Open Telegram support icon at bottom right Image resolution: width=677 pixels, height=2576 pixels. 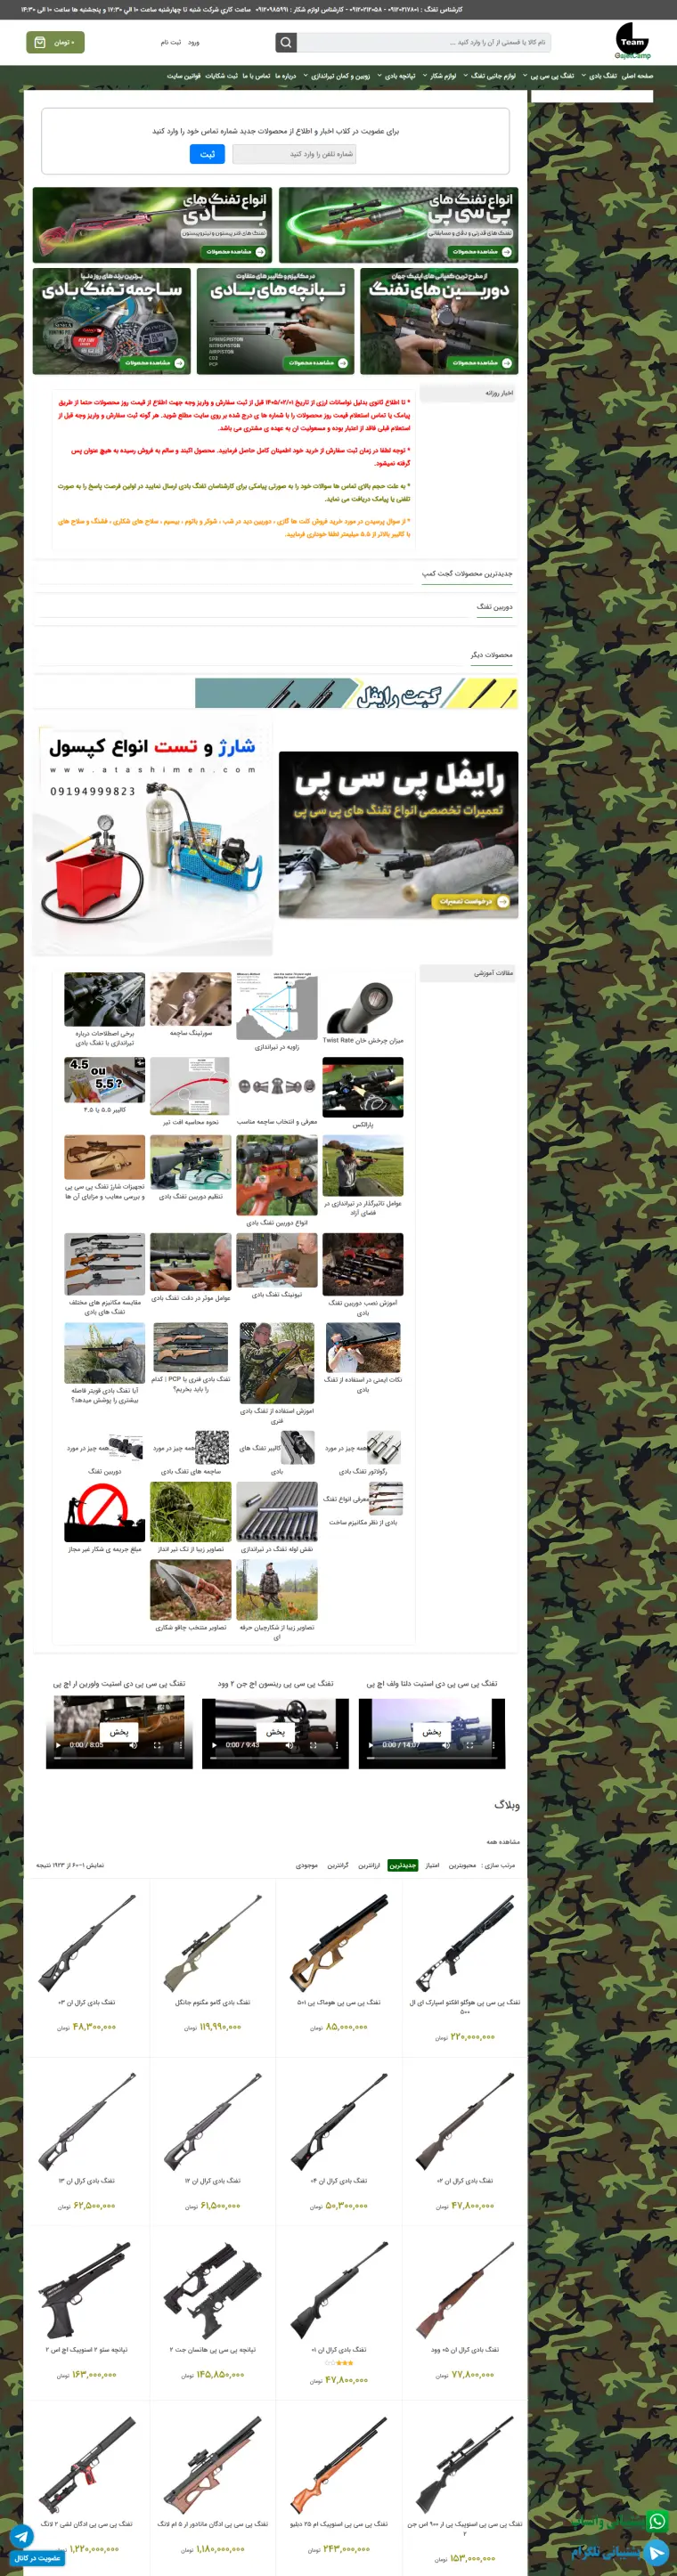[656, 2552]
